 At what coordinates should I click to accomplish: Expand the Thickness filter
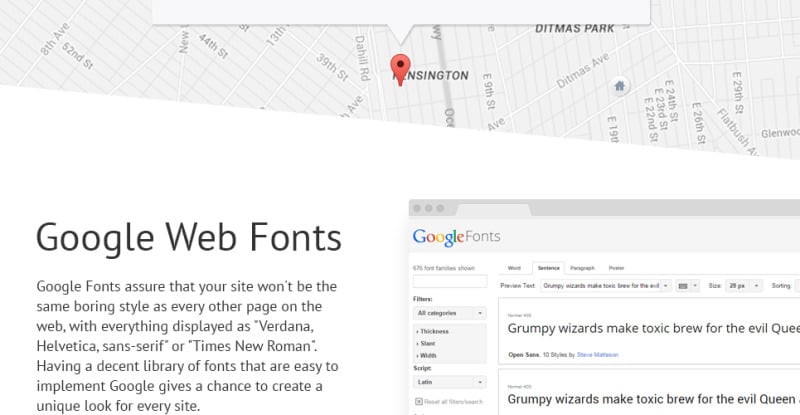(432, 331)
